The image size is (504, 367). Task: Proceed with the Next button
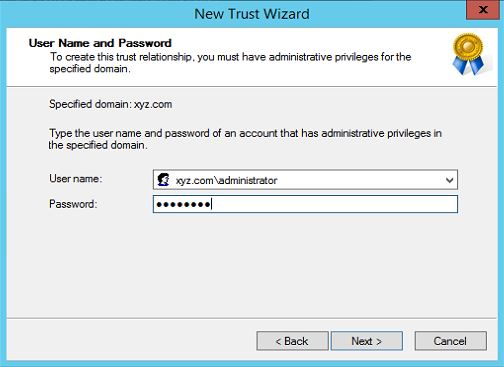367,341
